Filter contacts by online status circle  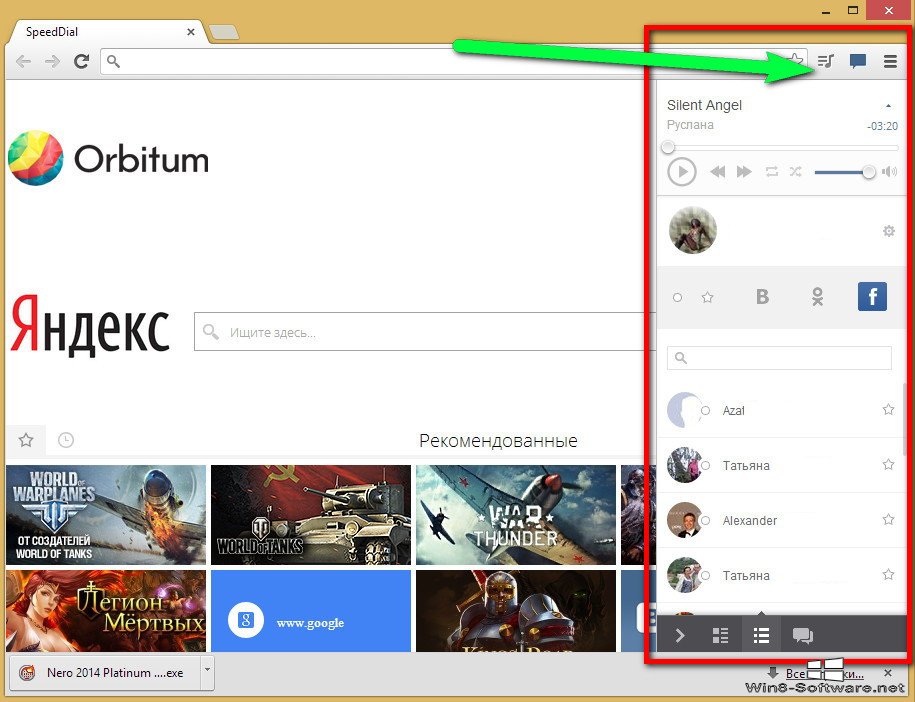click(677, 298)
